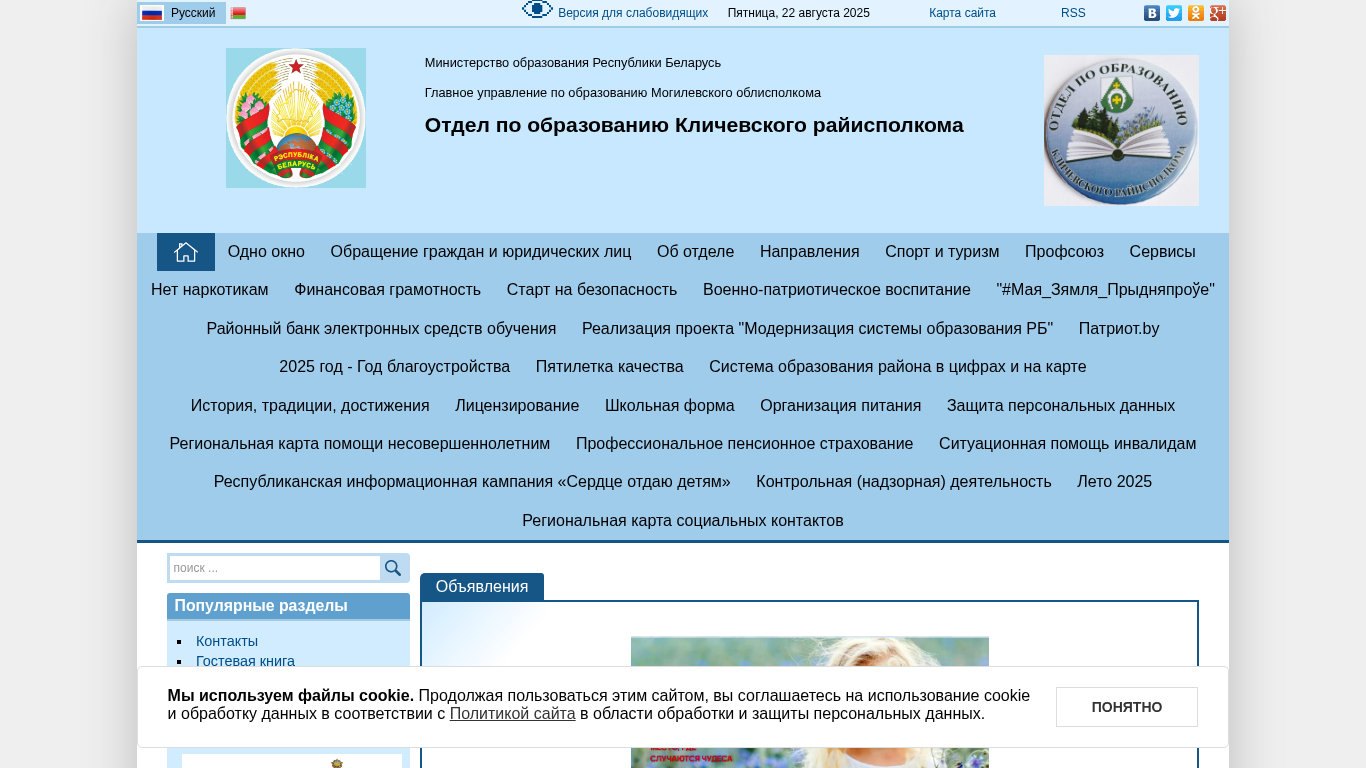Click the Популярные разделы panel header
The image size is (1366, 768).
[x=288, y=606]
